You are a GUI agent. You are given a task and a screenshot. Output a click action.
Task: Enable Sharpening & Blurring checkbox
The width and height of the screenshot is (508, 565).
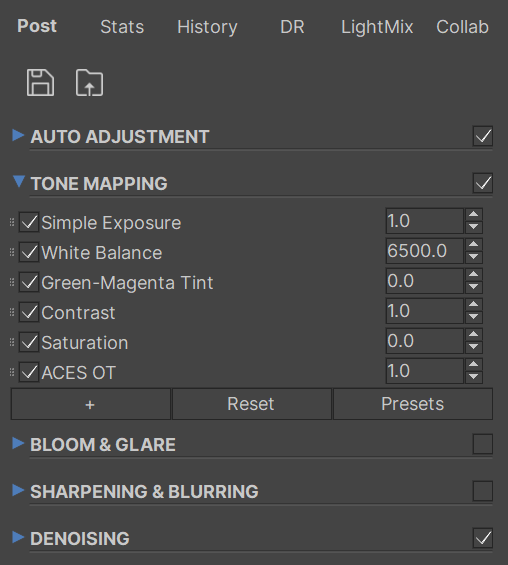pos(483,491)
